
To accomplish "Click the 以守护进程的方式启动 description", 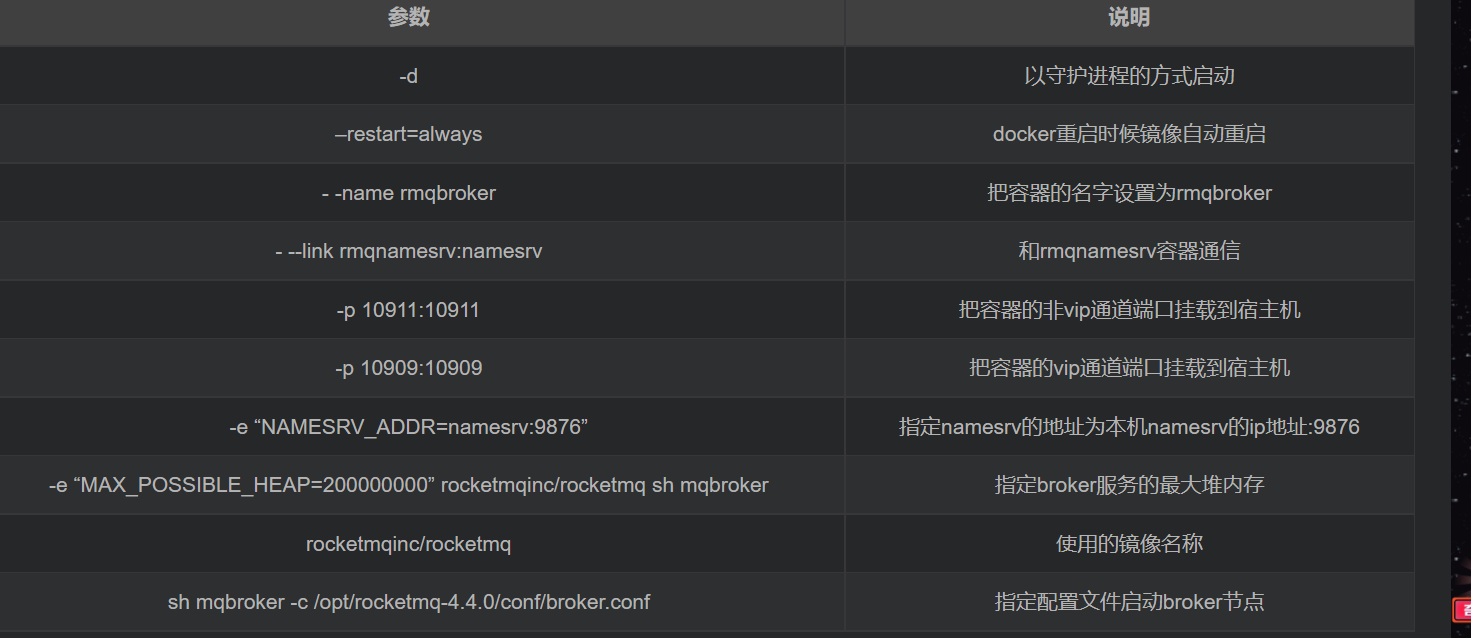I will [1129, 76].
